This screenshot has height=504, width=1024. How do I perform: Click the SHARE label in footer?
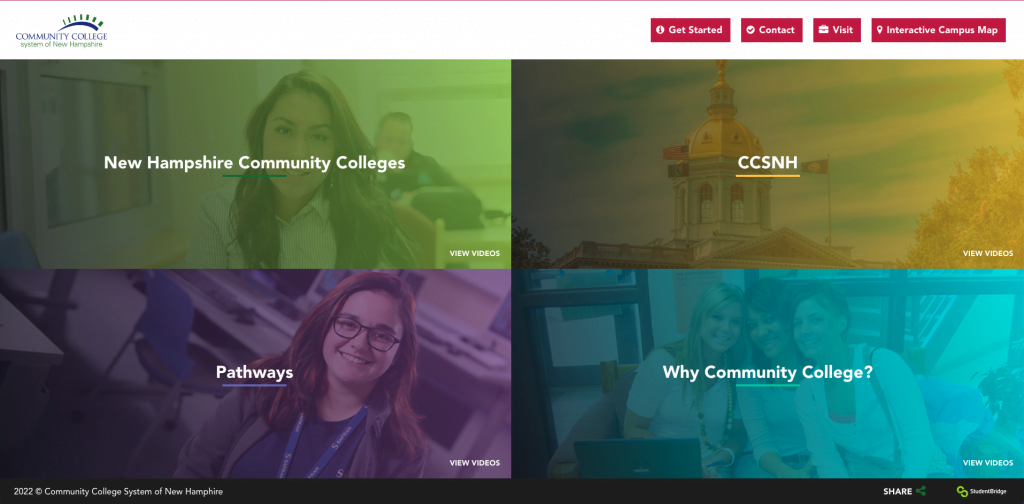(x=897, y=492)
